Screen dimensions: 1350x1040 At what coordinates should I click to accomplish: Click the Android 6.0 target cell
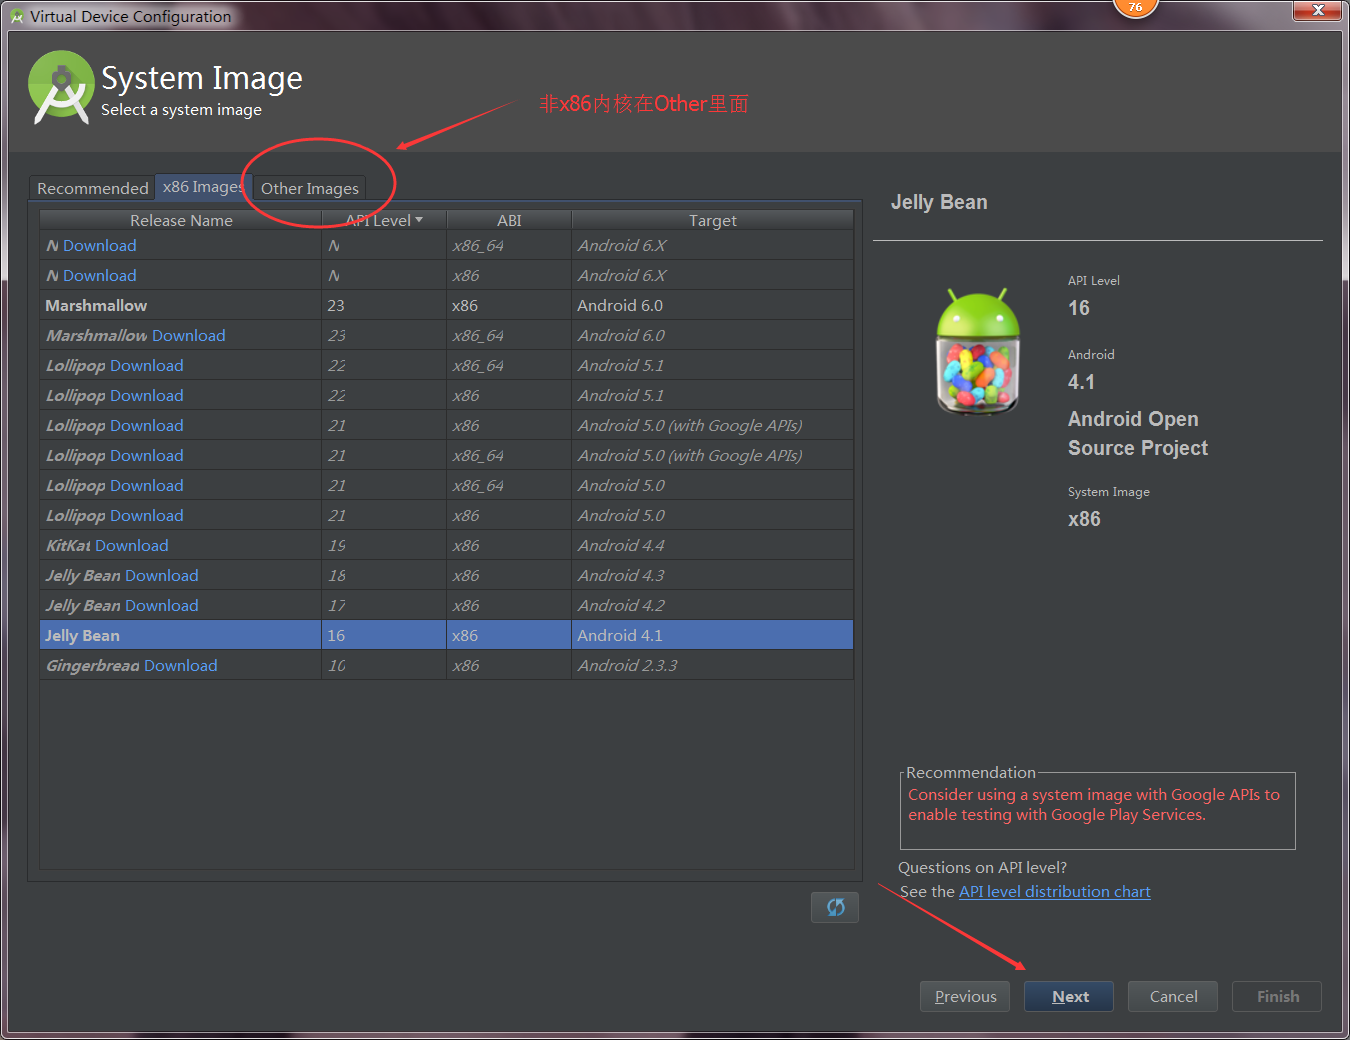pyautogui.click(x=712, y=305)
